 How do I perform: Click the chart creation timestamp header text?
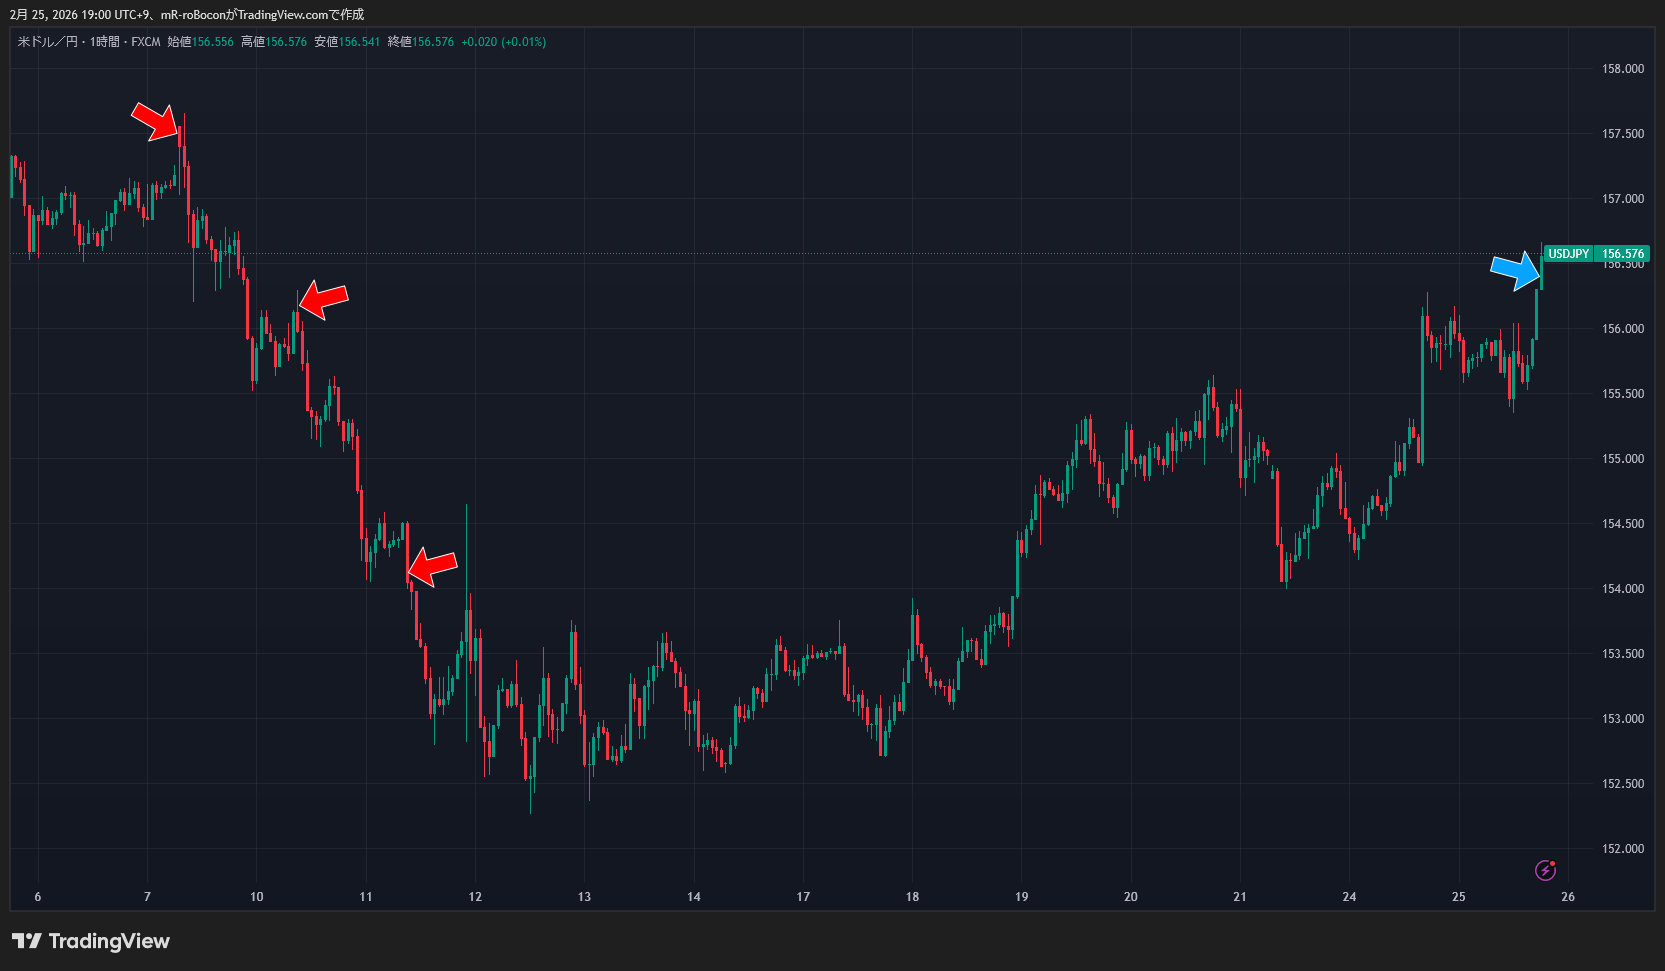[187, 14]
